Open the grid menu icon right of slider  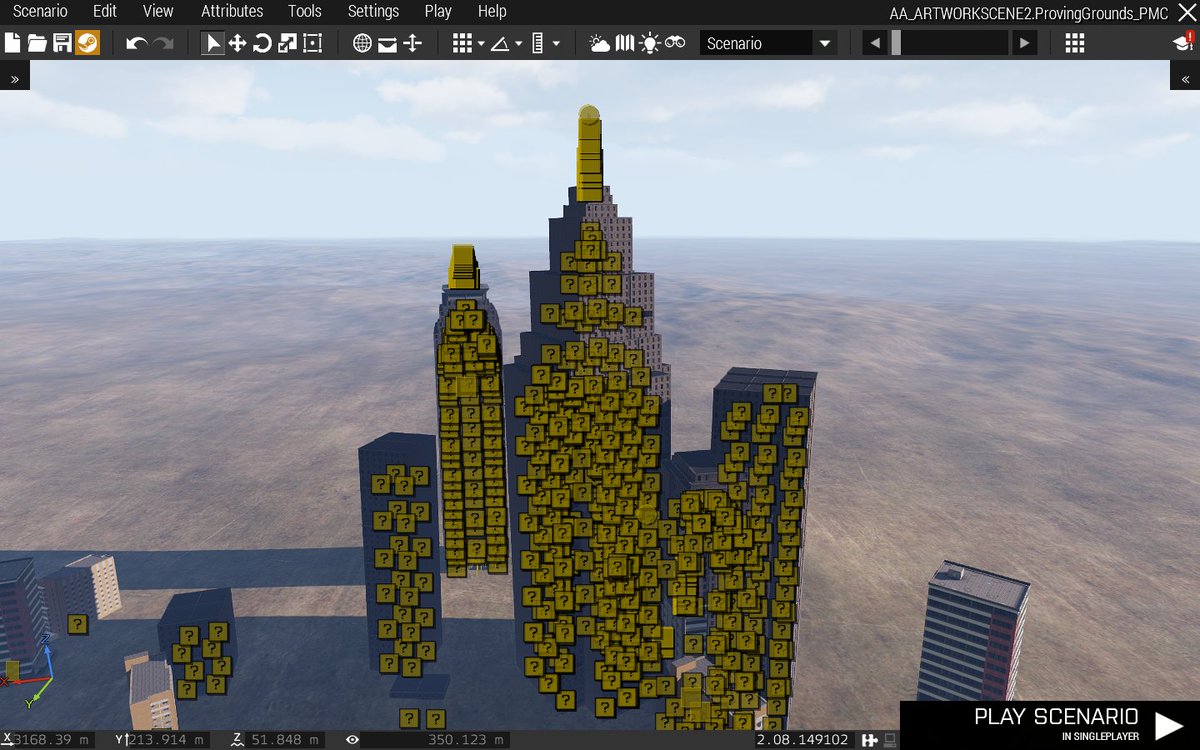pos(1075,43)
